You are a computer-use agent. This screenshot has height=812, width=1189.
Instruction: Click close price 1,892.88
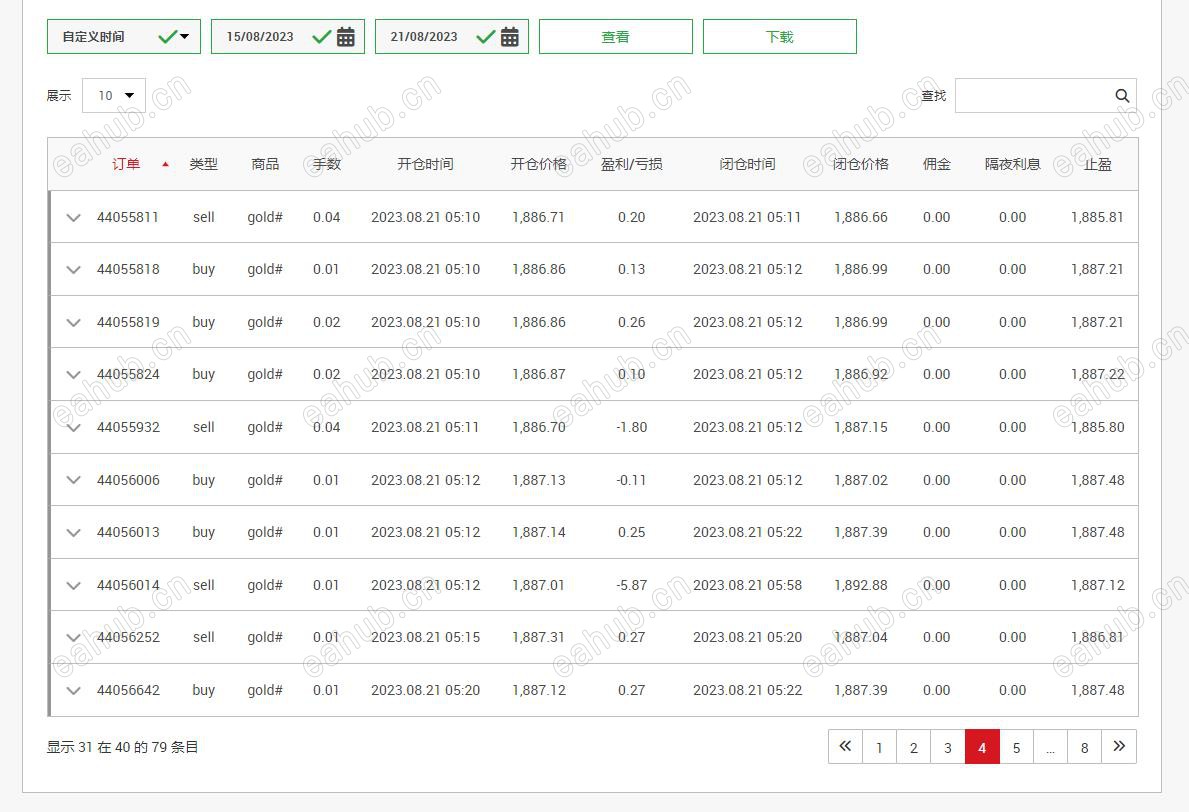[x=861, y=585]
